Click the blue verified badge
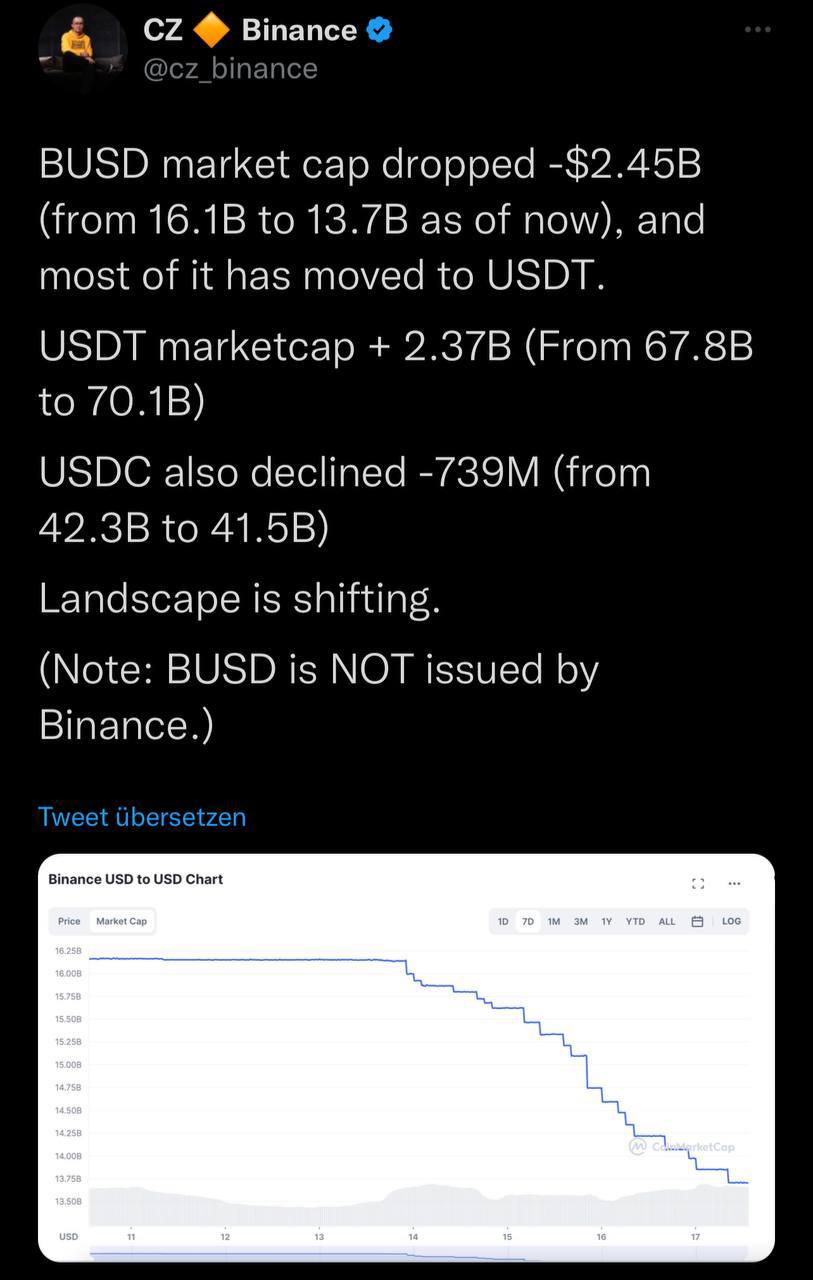This screenshot has height=1280, width=813. (x=379, y=31)
